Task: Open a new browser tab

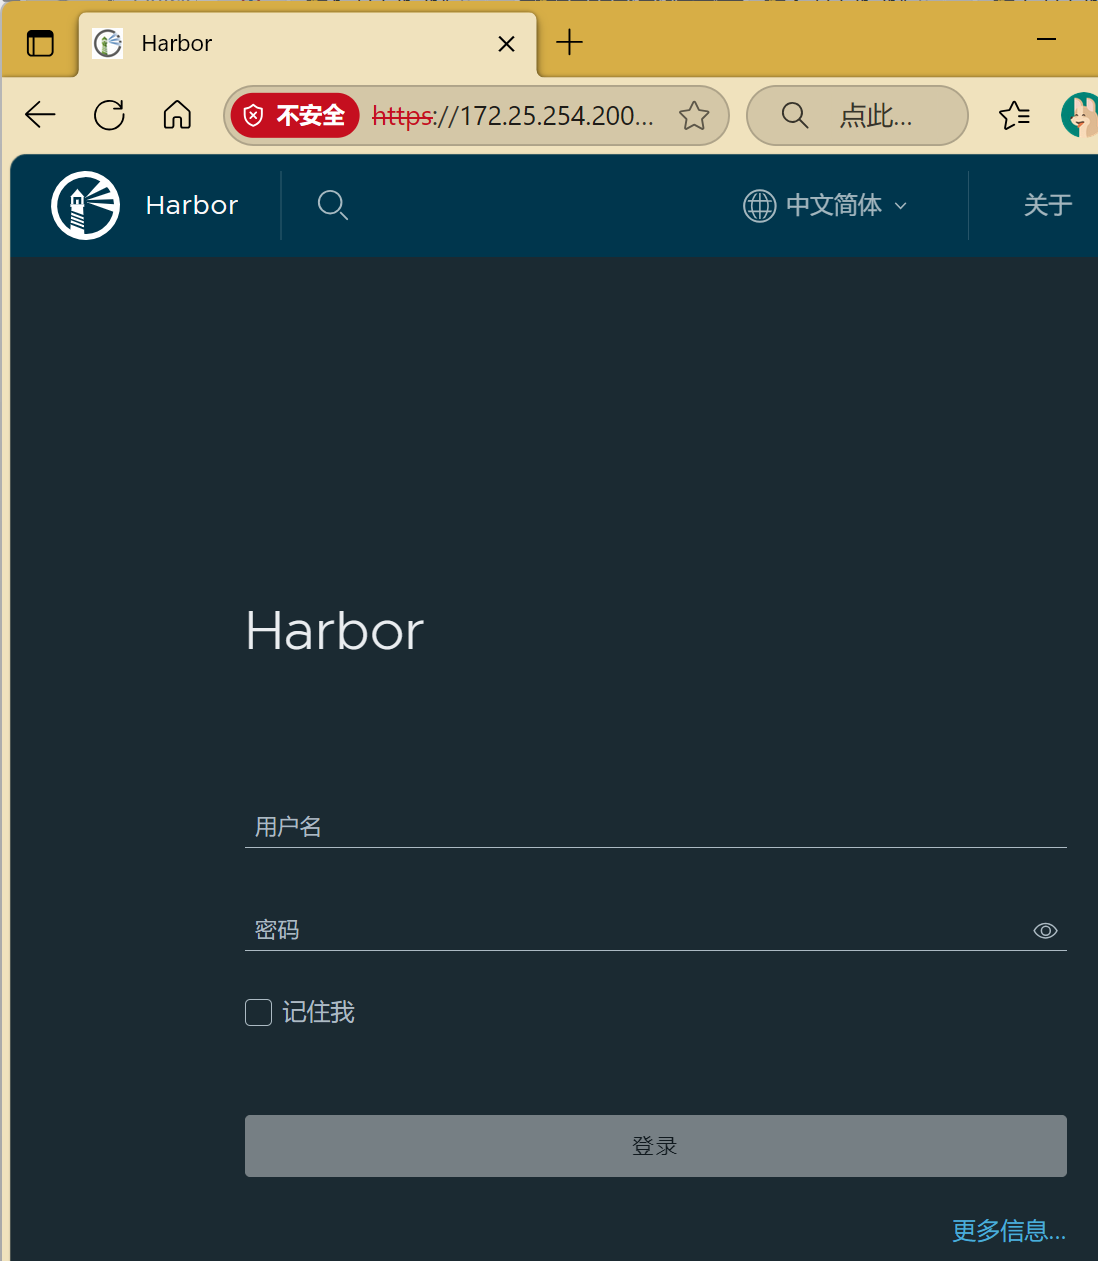Action: [x=569, y=42]
